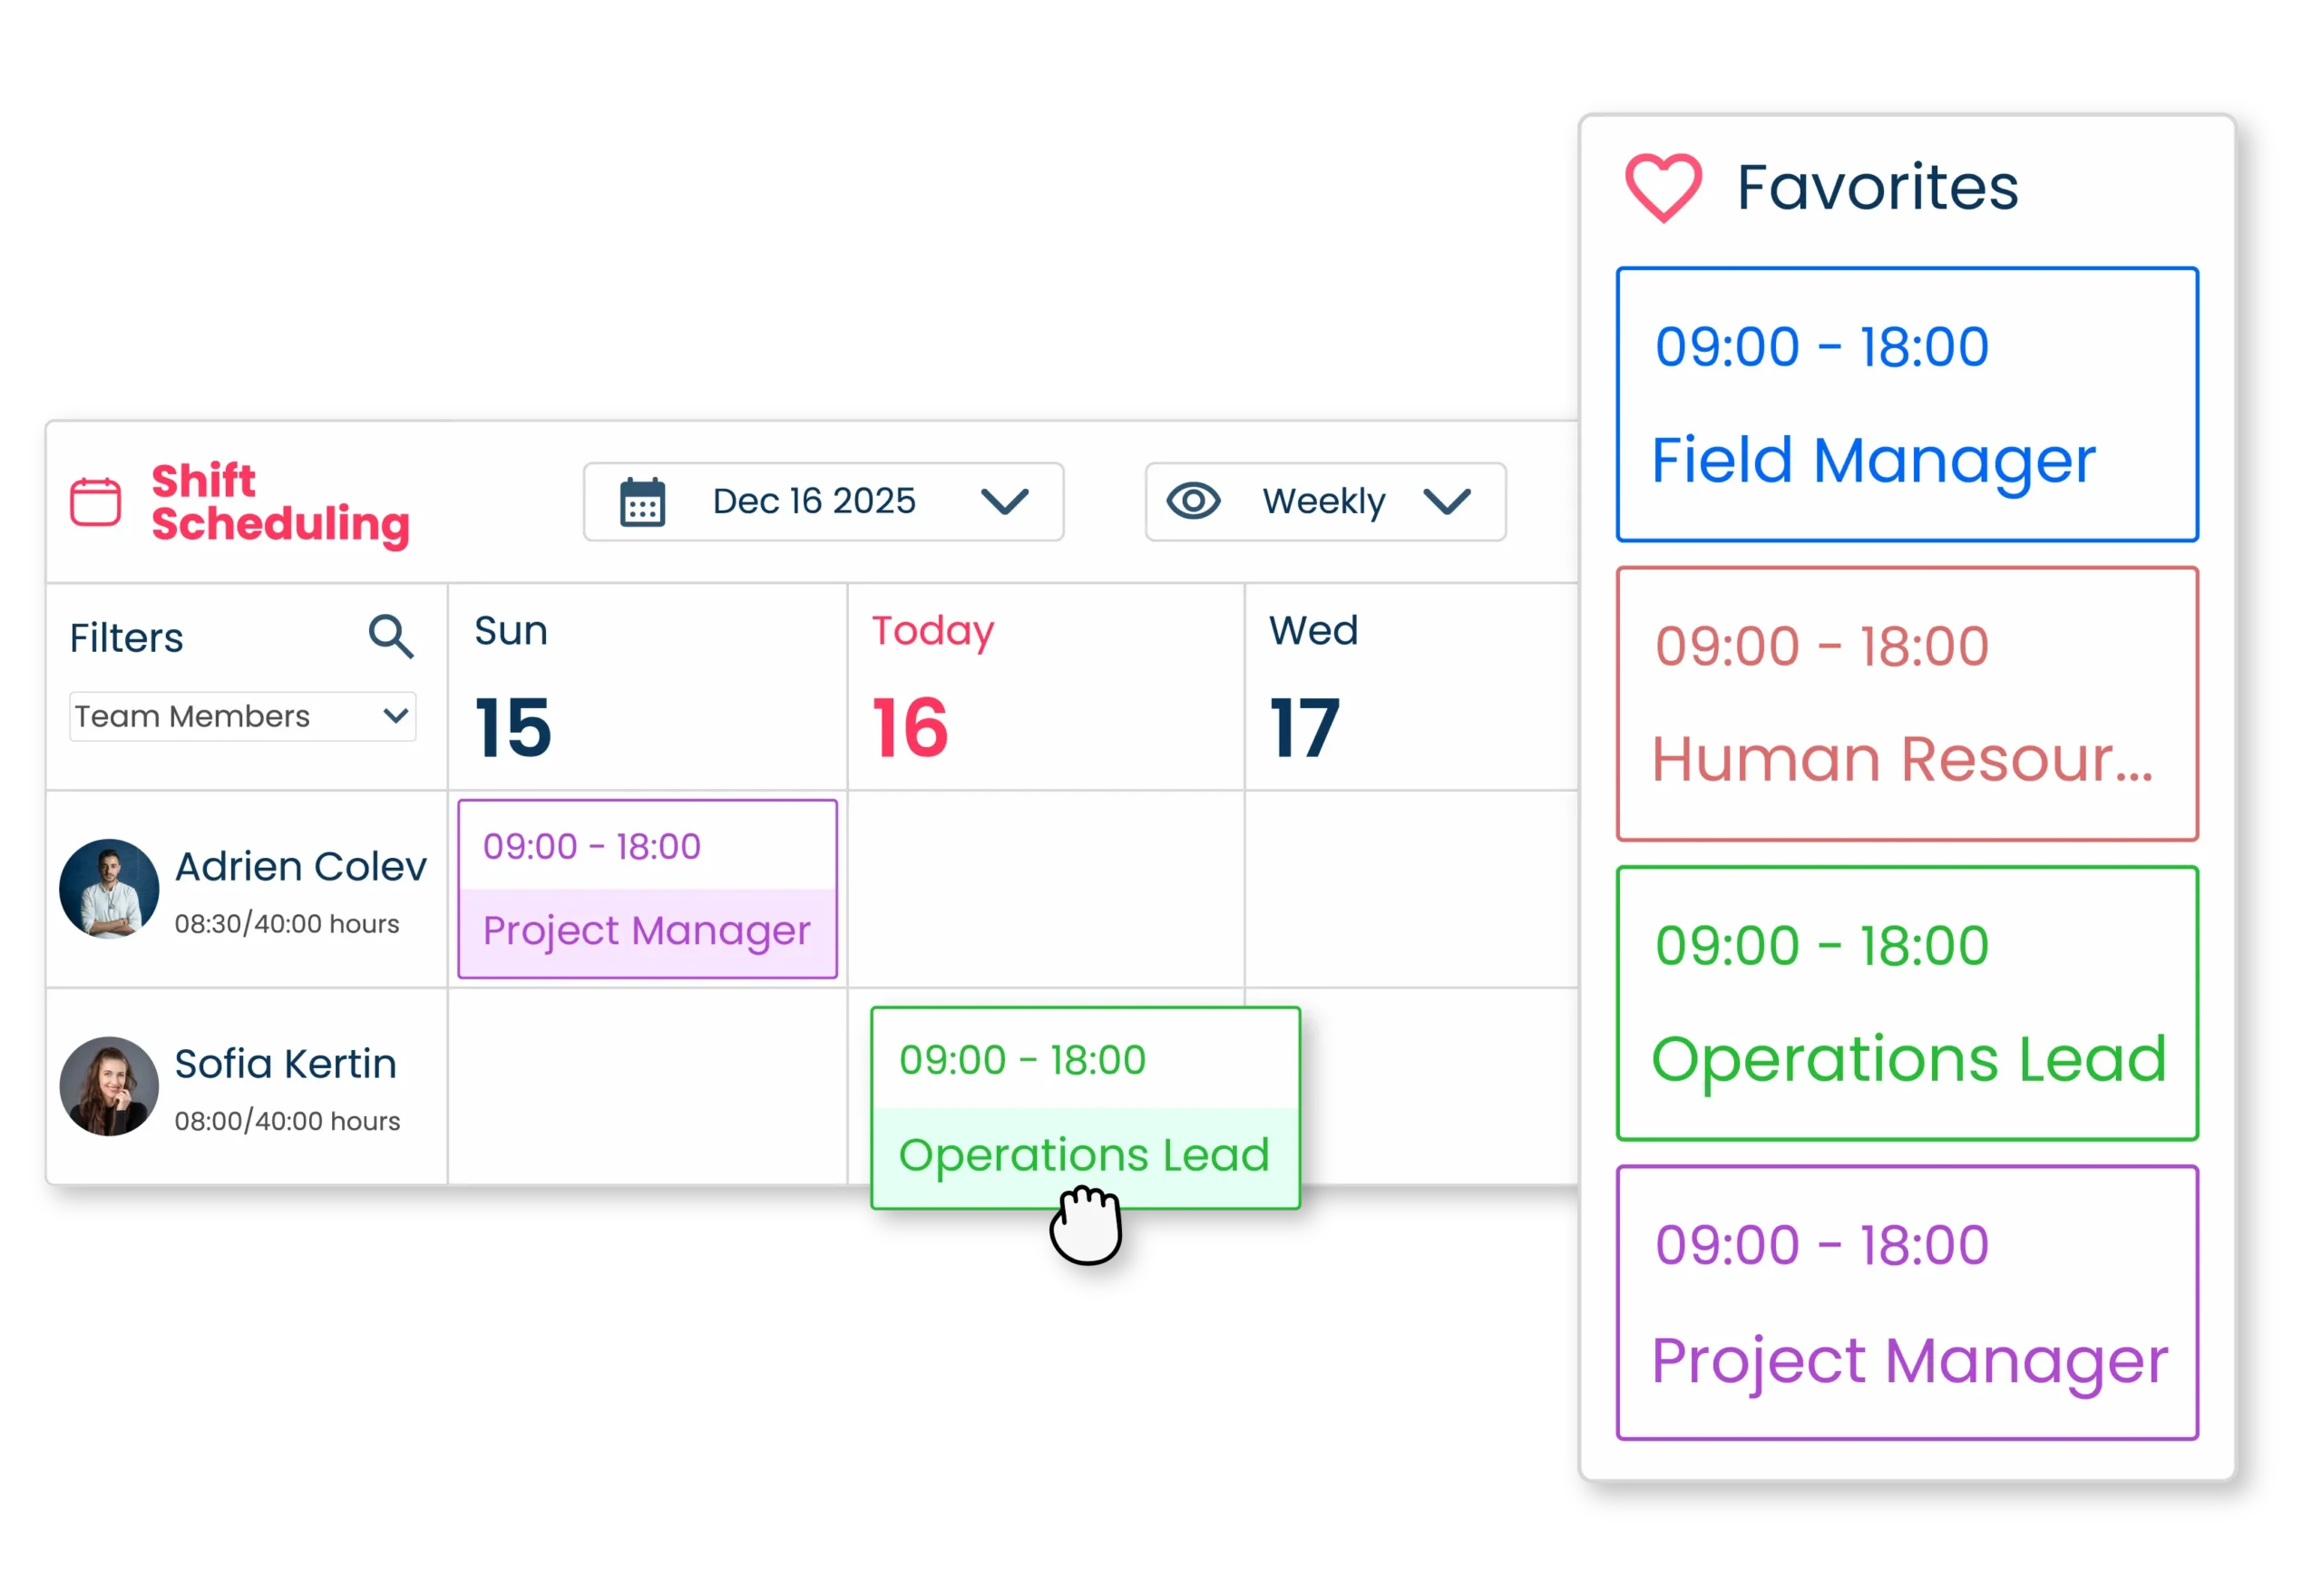Select the Human Resources favorite shift card
The width and height of the screenshot is (2322, 1596).
[x=1906, y=704]
